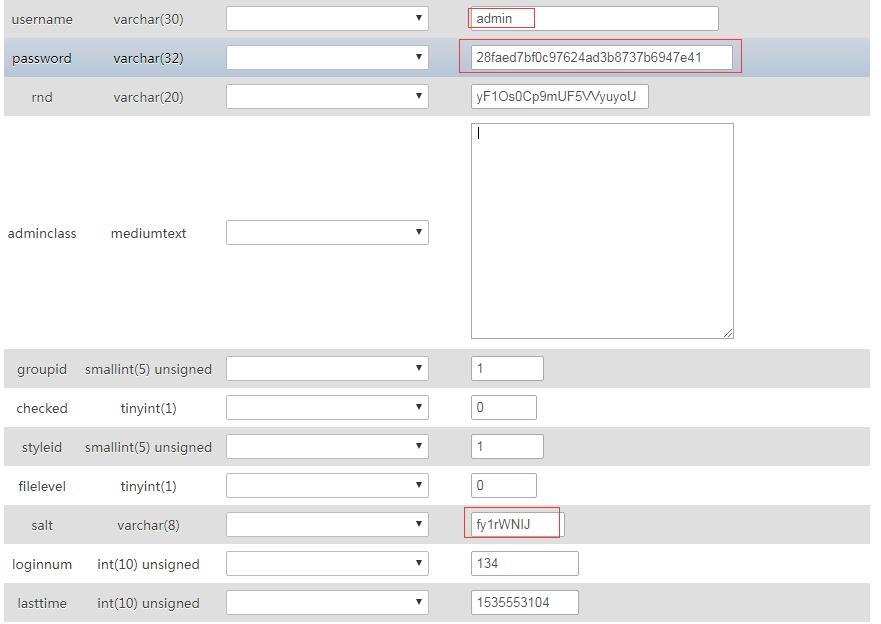
Task: Open the salt row function dropdown
Action: click(327, 524)
